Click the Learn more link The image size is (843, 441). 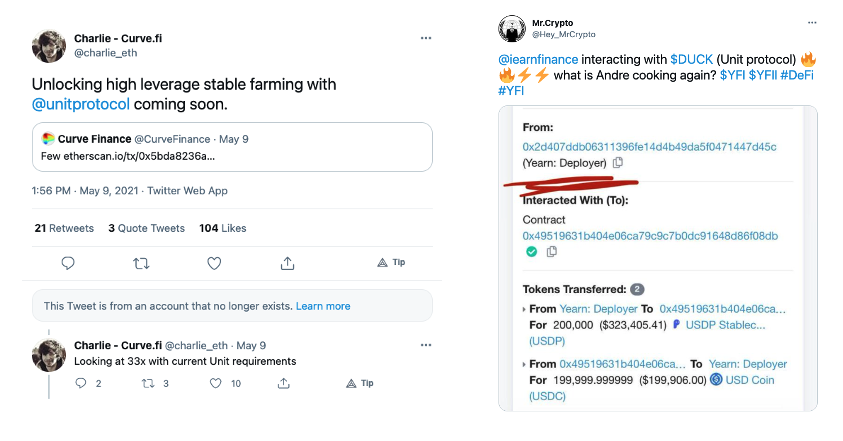(x=322, y=306)
